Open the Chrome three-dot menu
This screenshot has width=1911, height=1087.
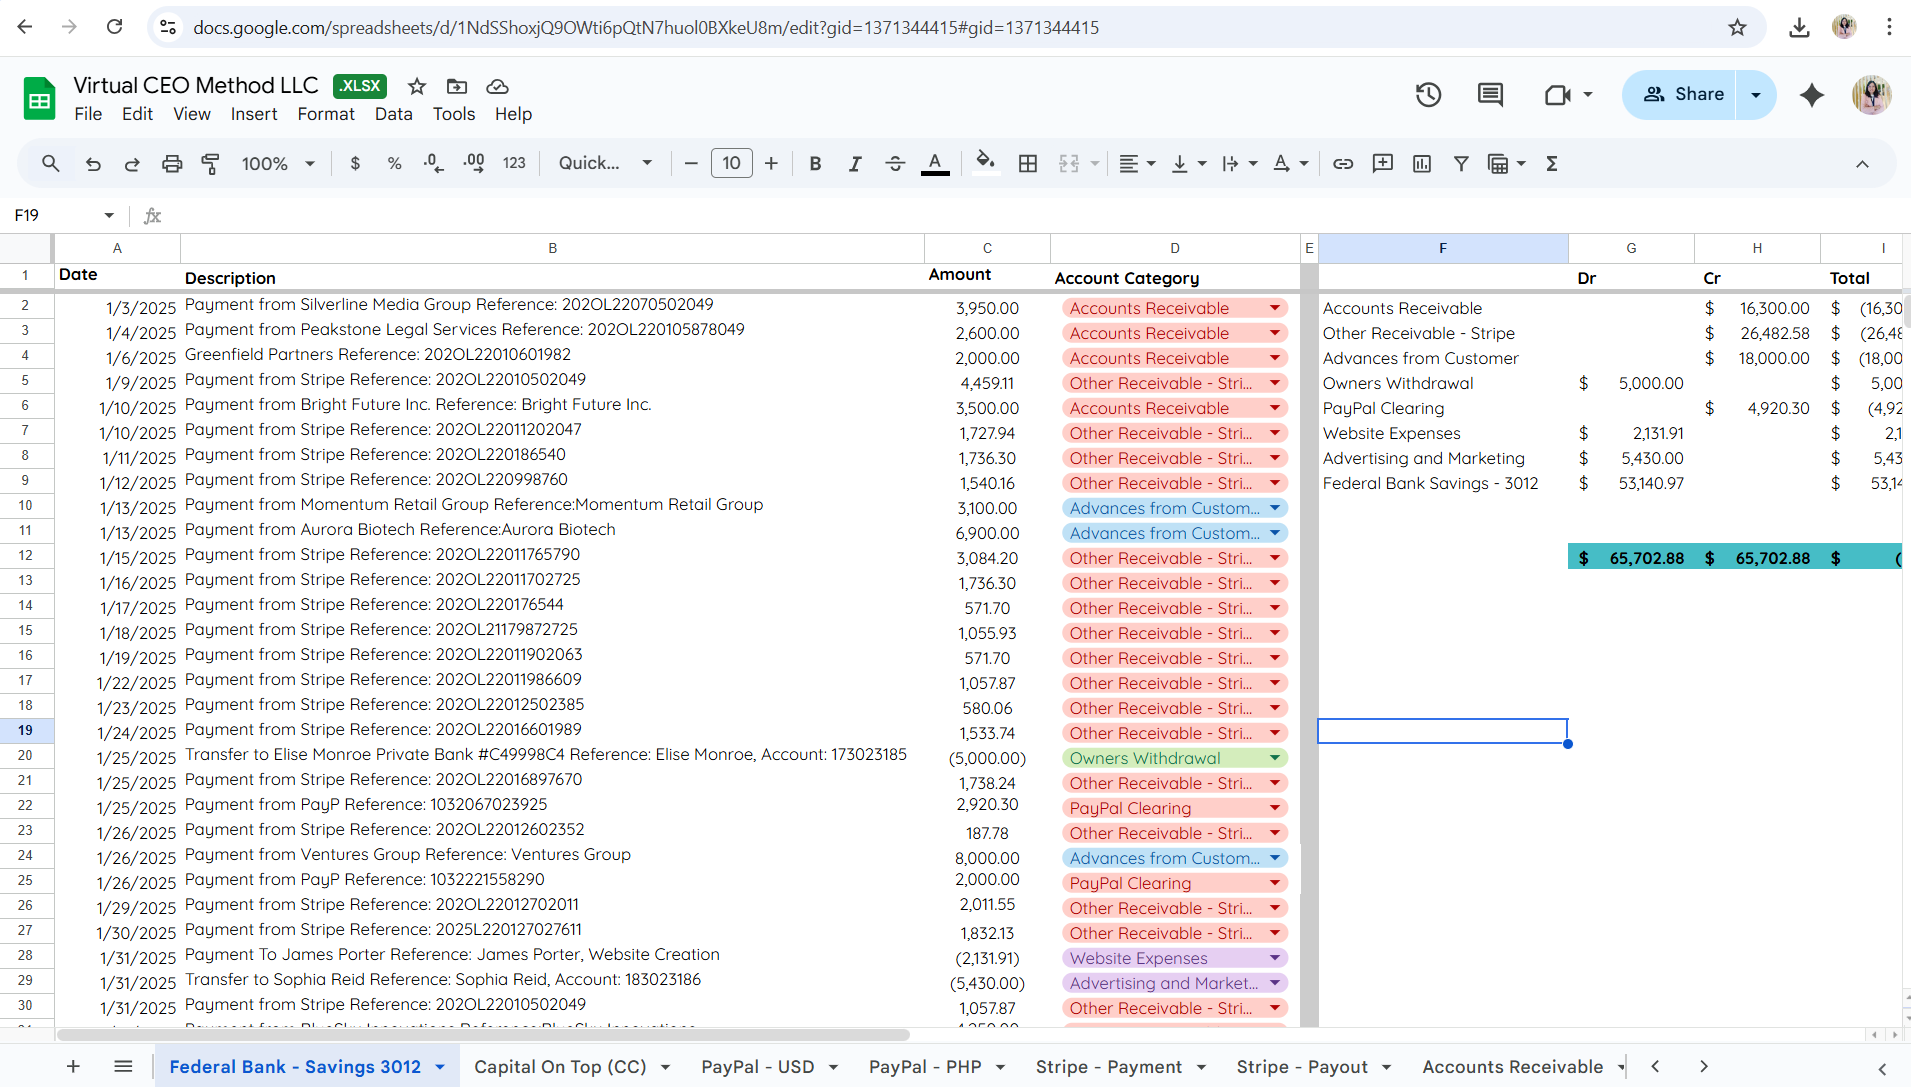pos(1889,27)
